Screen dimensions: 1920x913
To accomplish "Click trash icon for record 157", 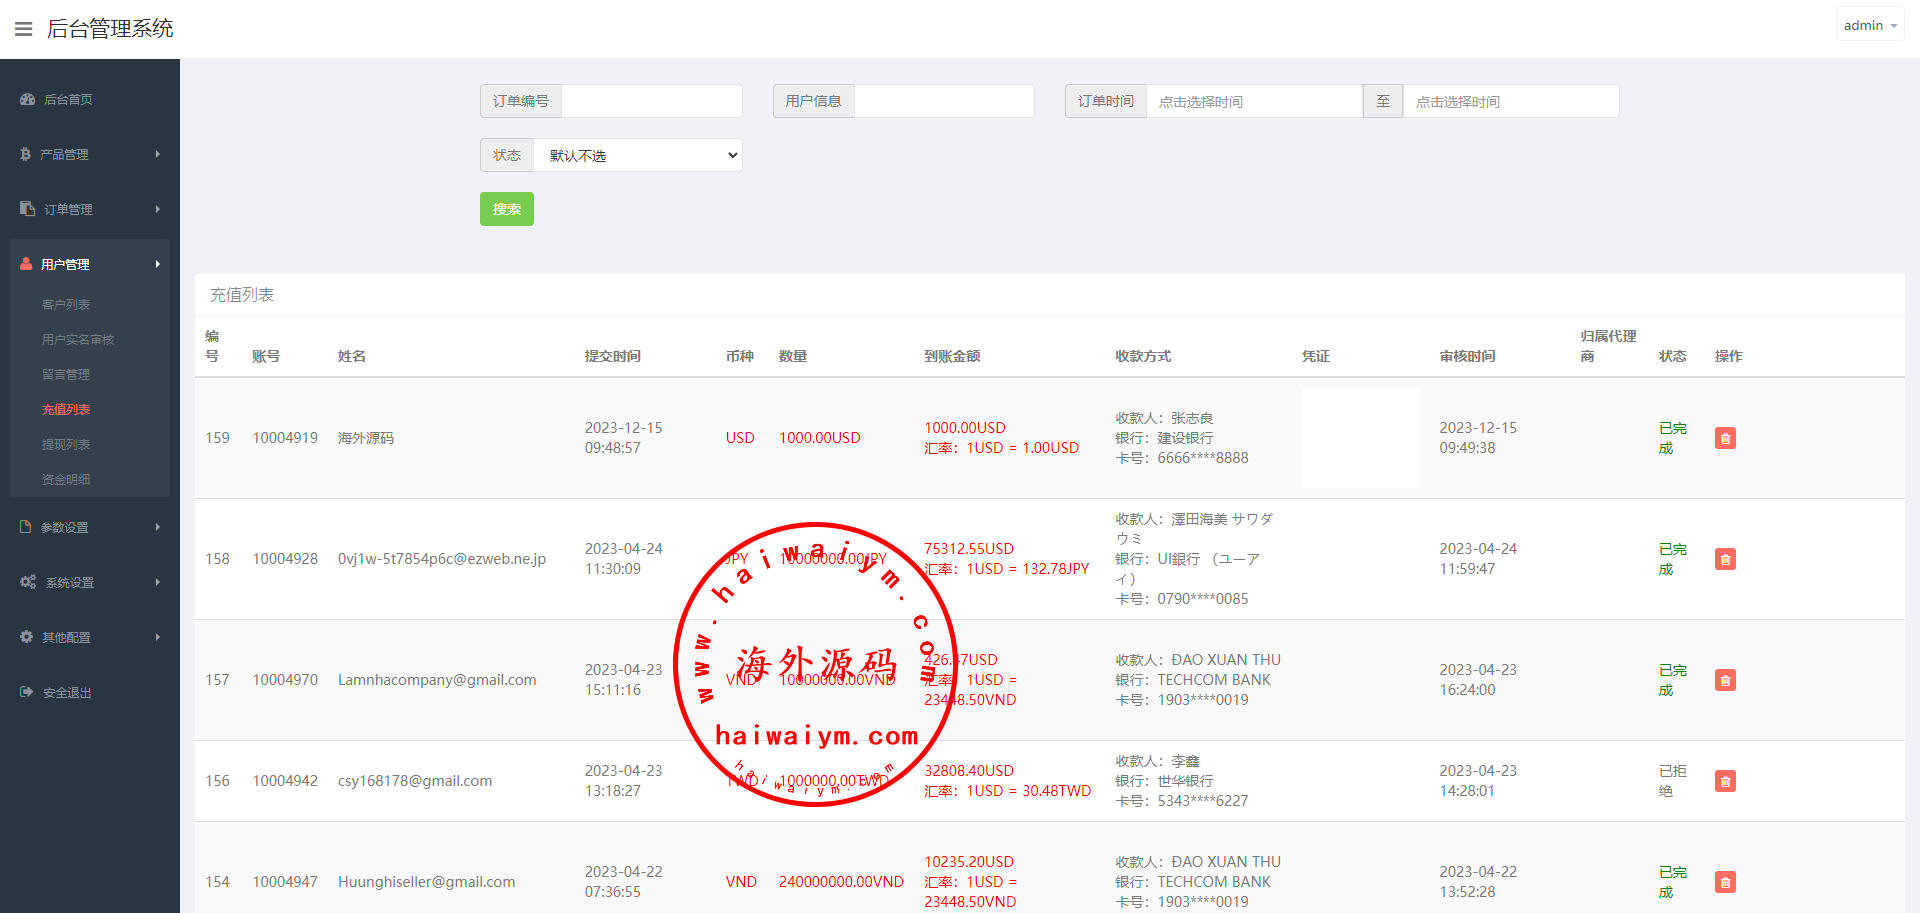I will [1725, 680].
